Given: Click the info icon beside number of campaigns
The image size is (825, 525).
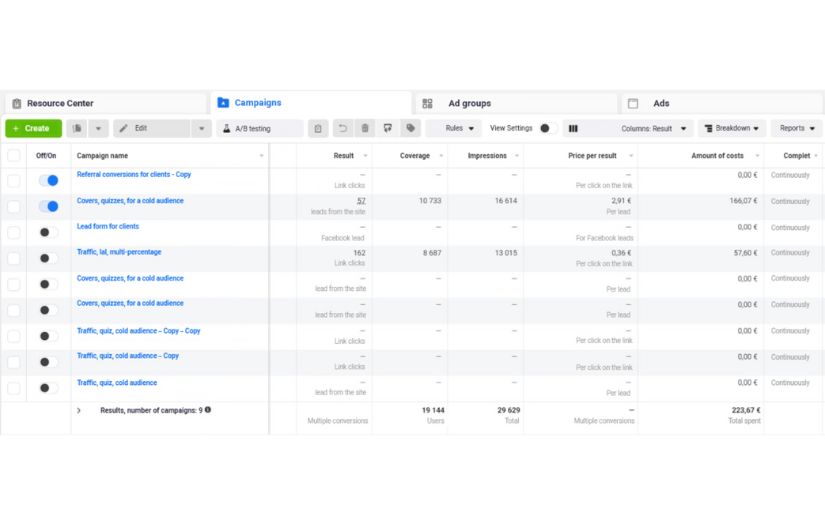Looking at the screenshot, I should click(x=208, y=410).
